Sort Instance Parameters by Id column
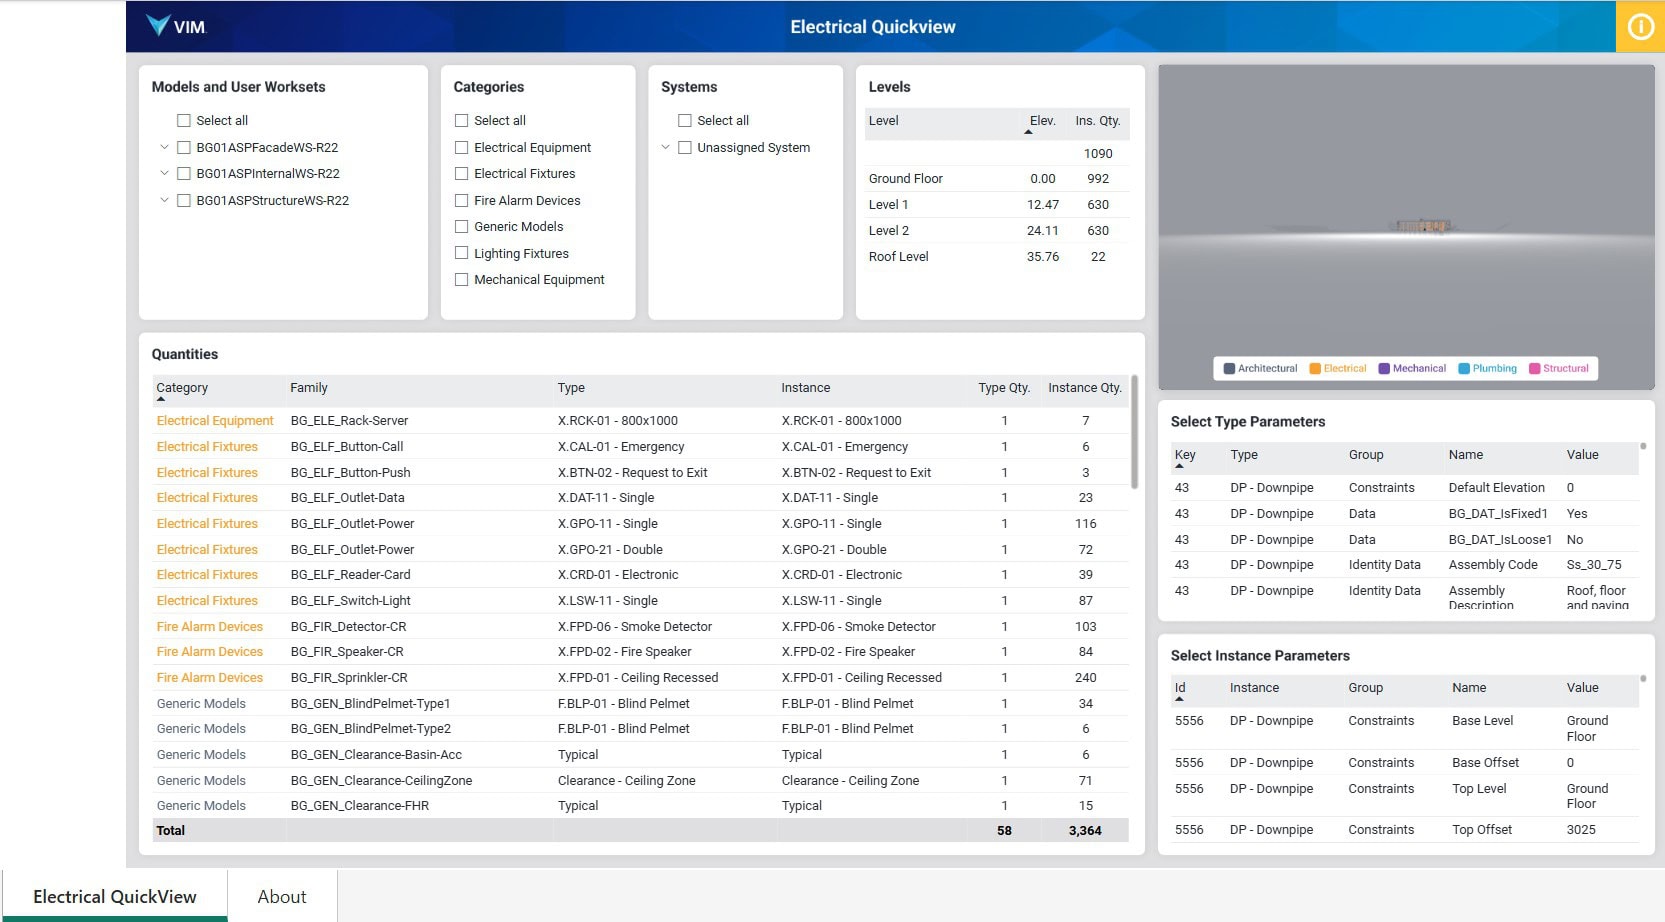 [1180, 688]
